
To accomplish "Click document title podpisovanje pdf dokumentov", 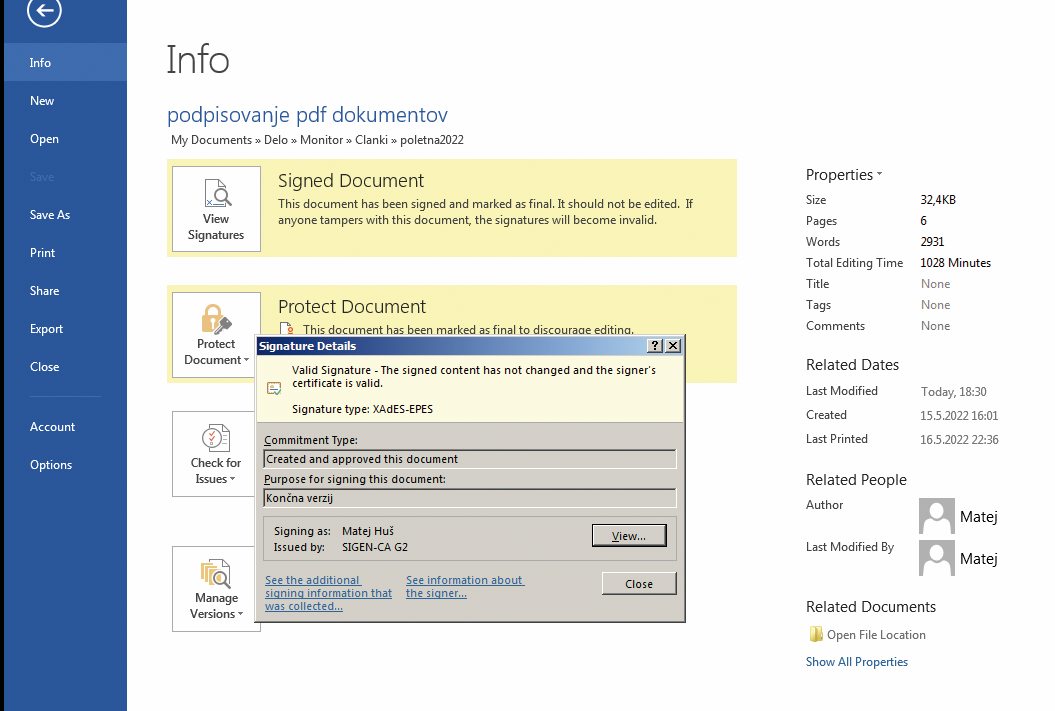I will pos(307,115).
